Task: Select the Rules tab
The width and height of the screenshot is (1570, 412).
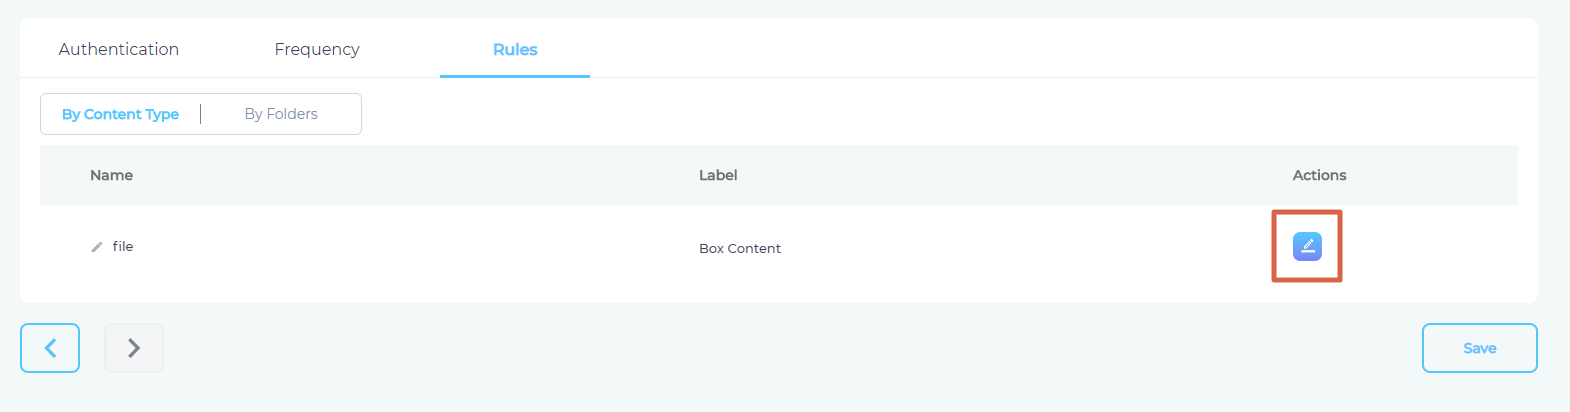Action: (515, 49)
